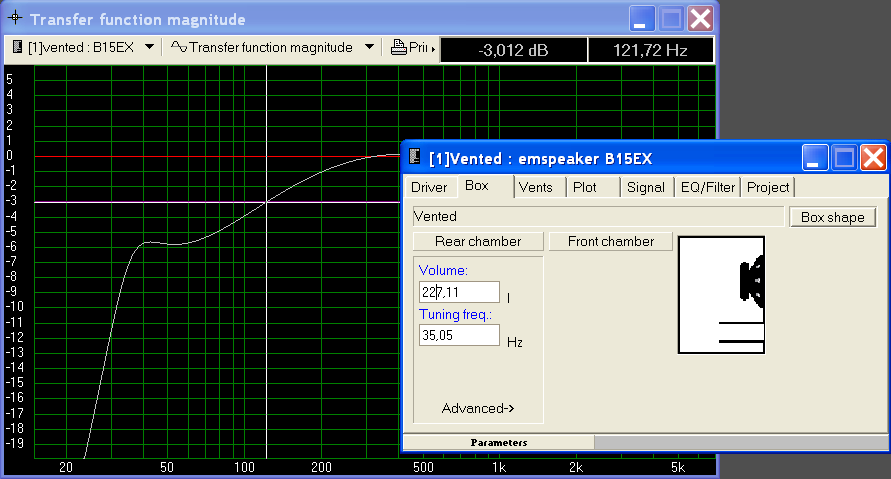Click the -3 label on the dB axis
The image size is (891, 479).
(x=11, y=201)
